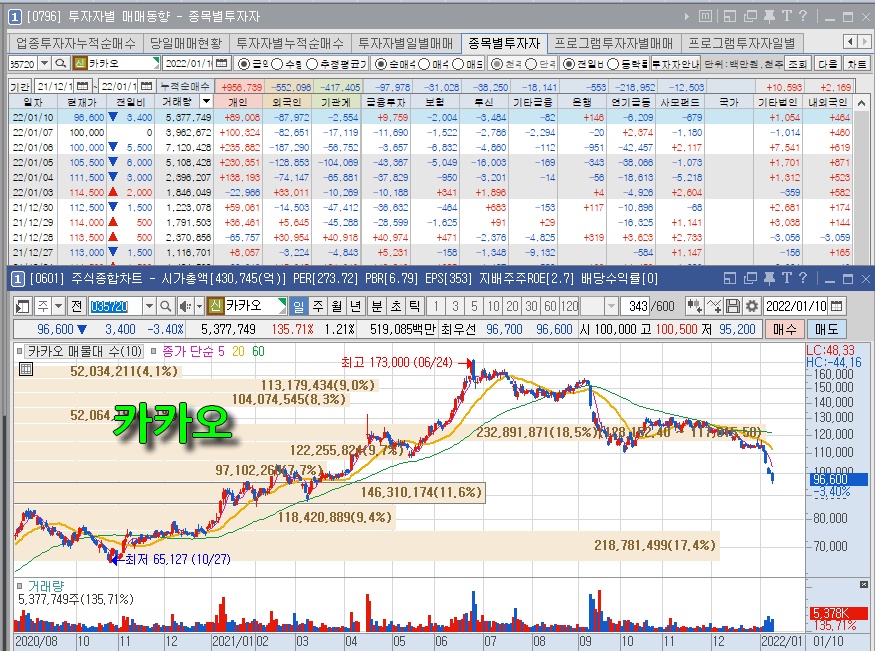Select the 분 minute chart period button

click(x=377, y=306)
